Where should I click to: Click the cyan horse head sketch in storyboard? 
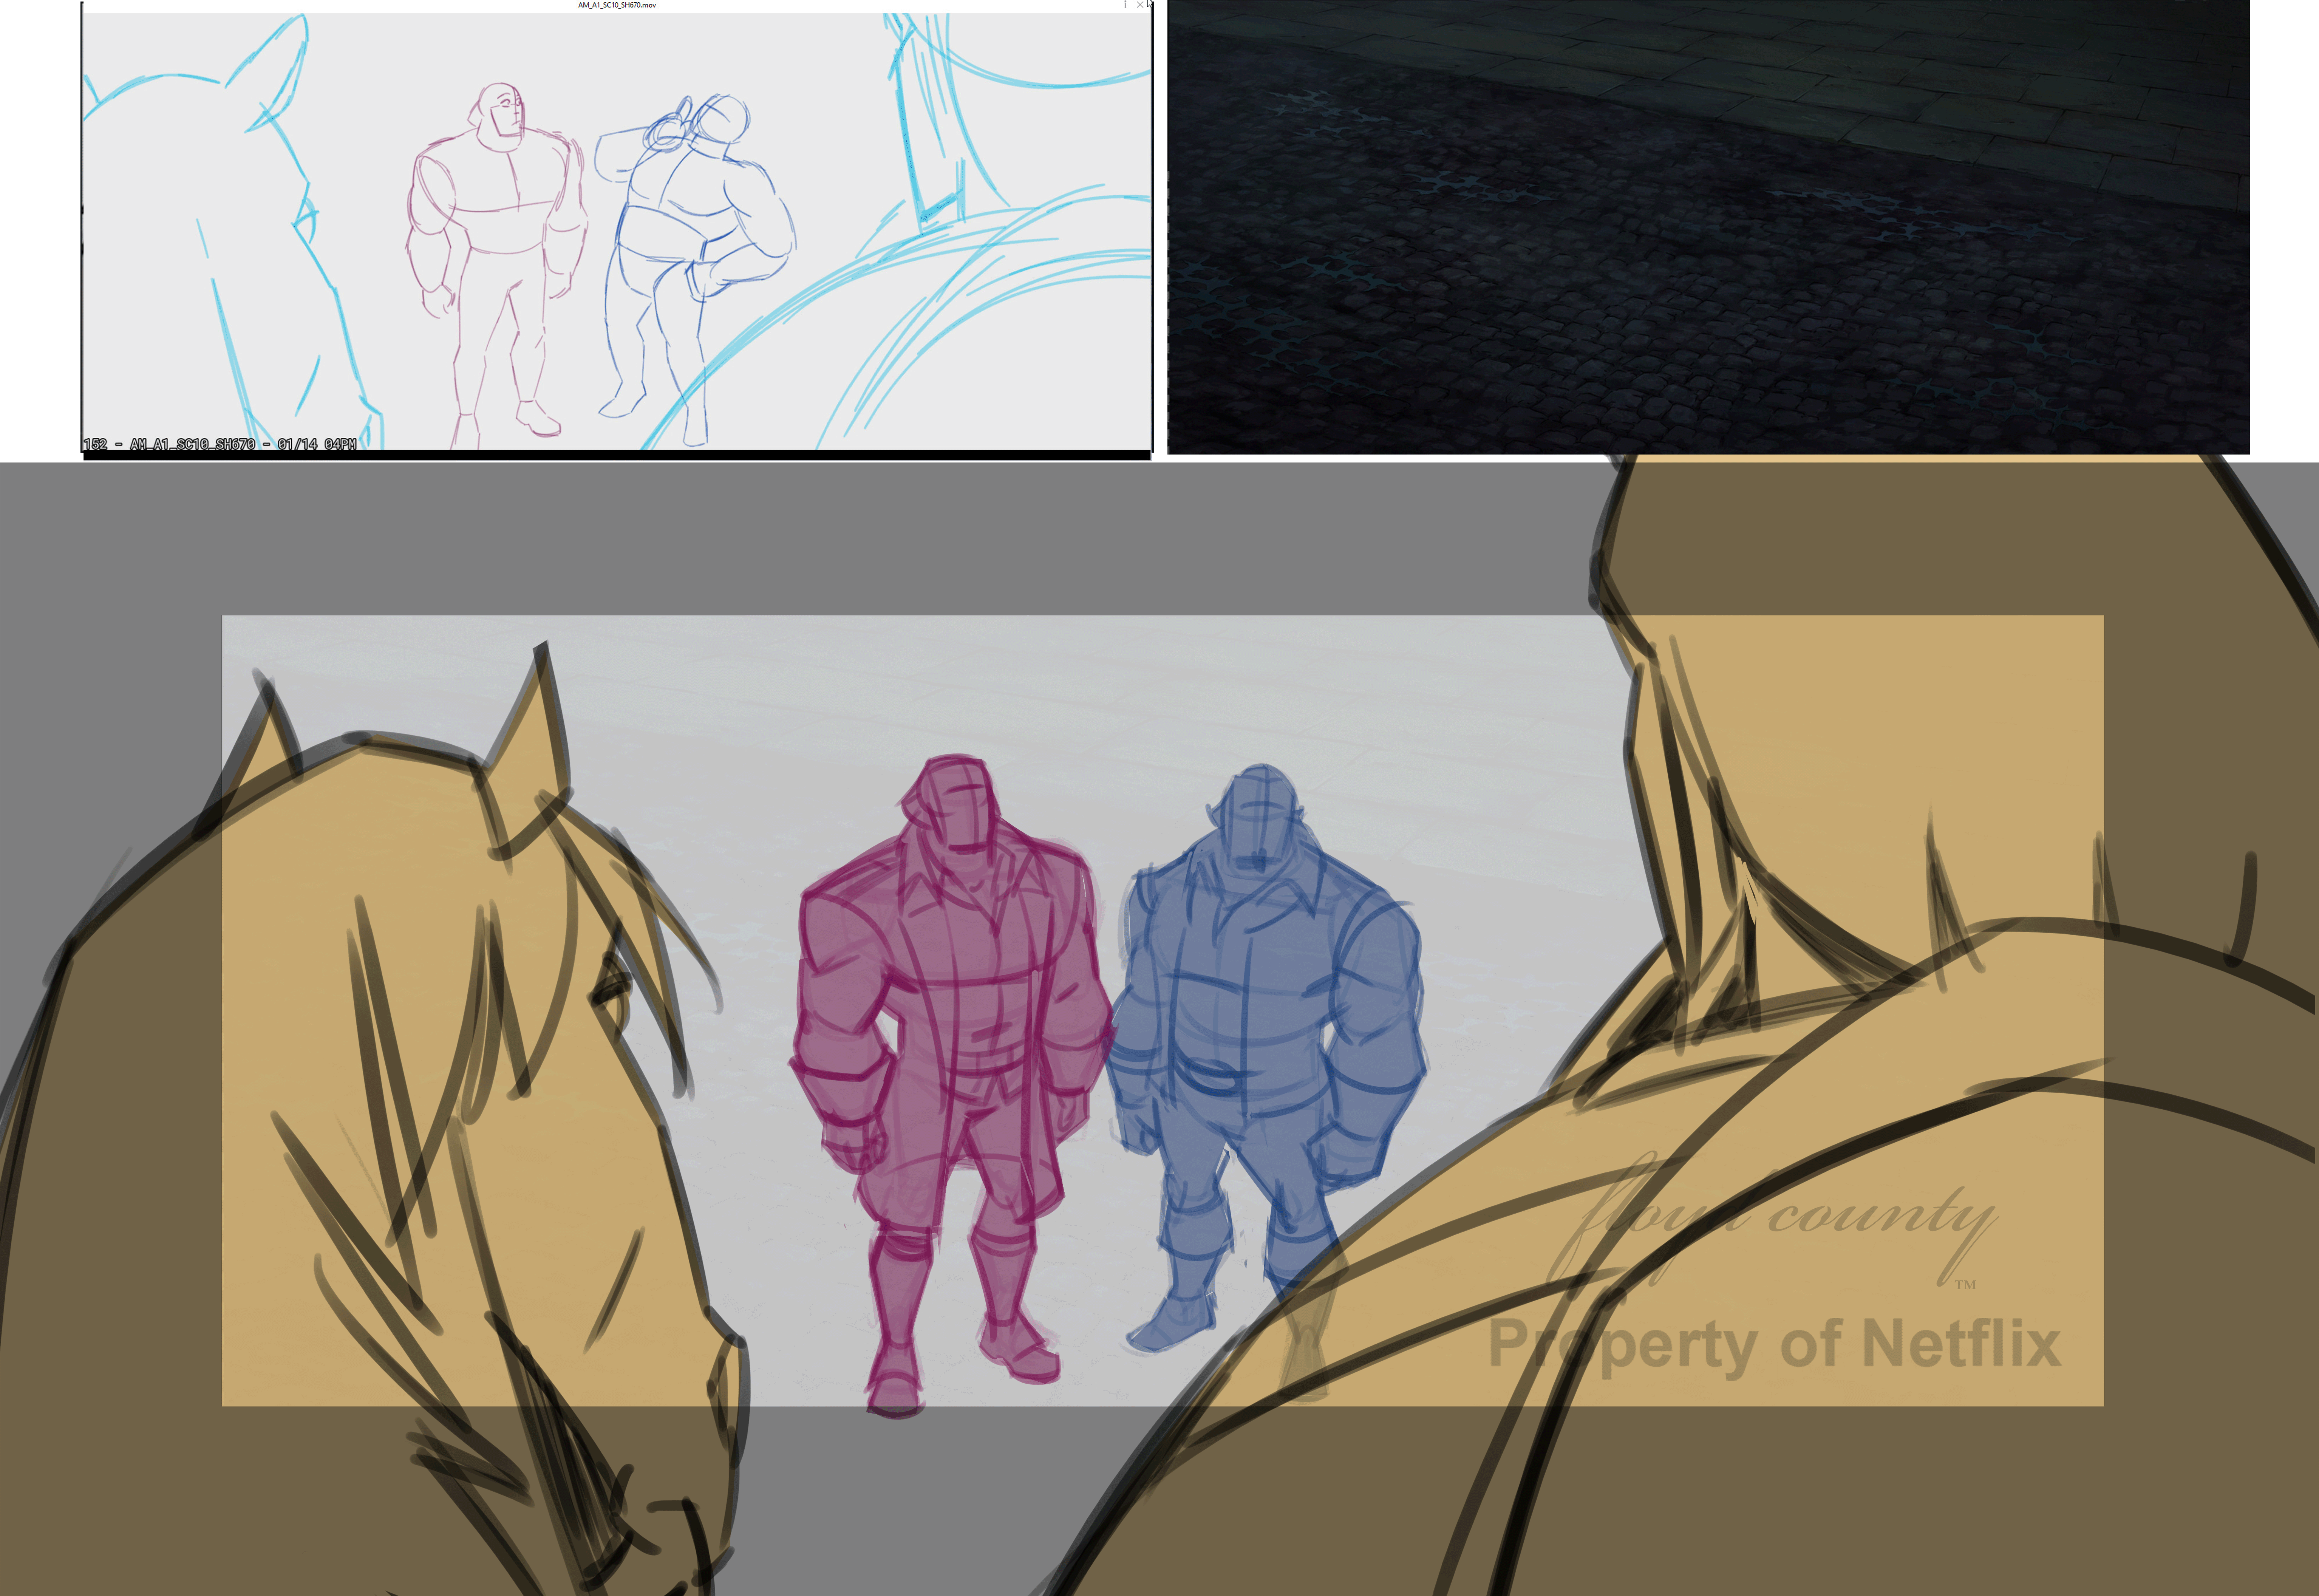pyautogui.click(x=230, y=200)
